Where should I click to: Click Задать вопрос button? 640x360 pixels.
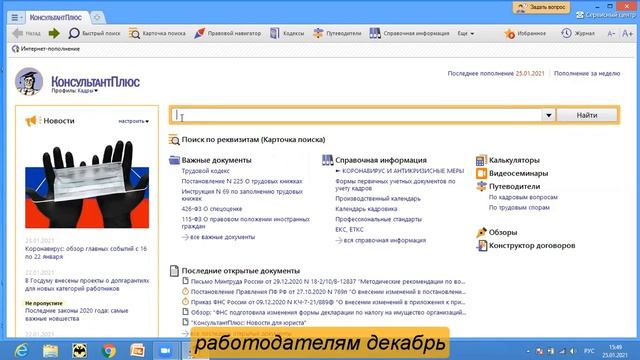(x=541, y=7)
